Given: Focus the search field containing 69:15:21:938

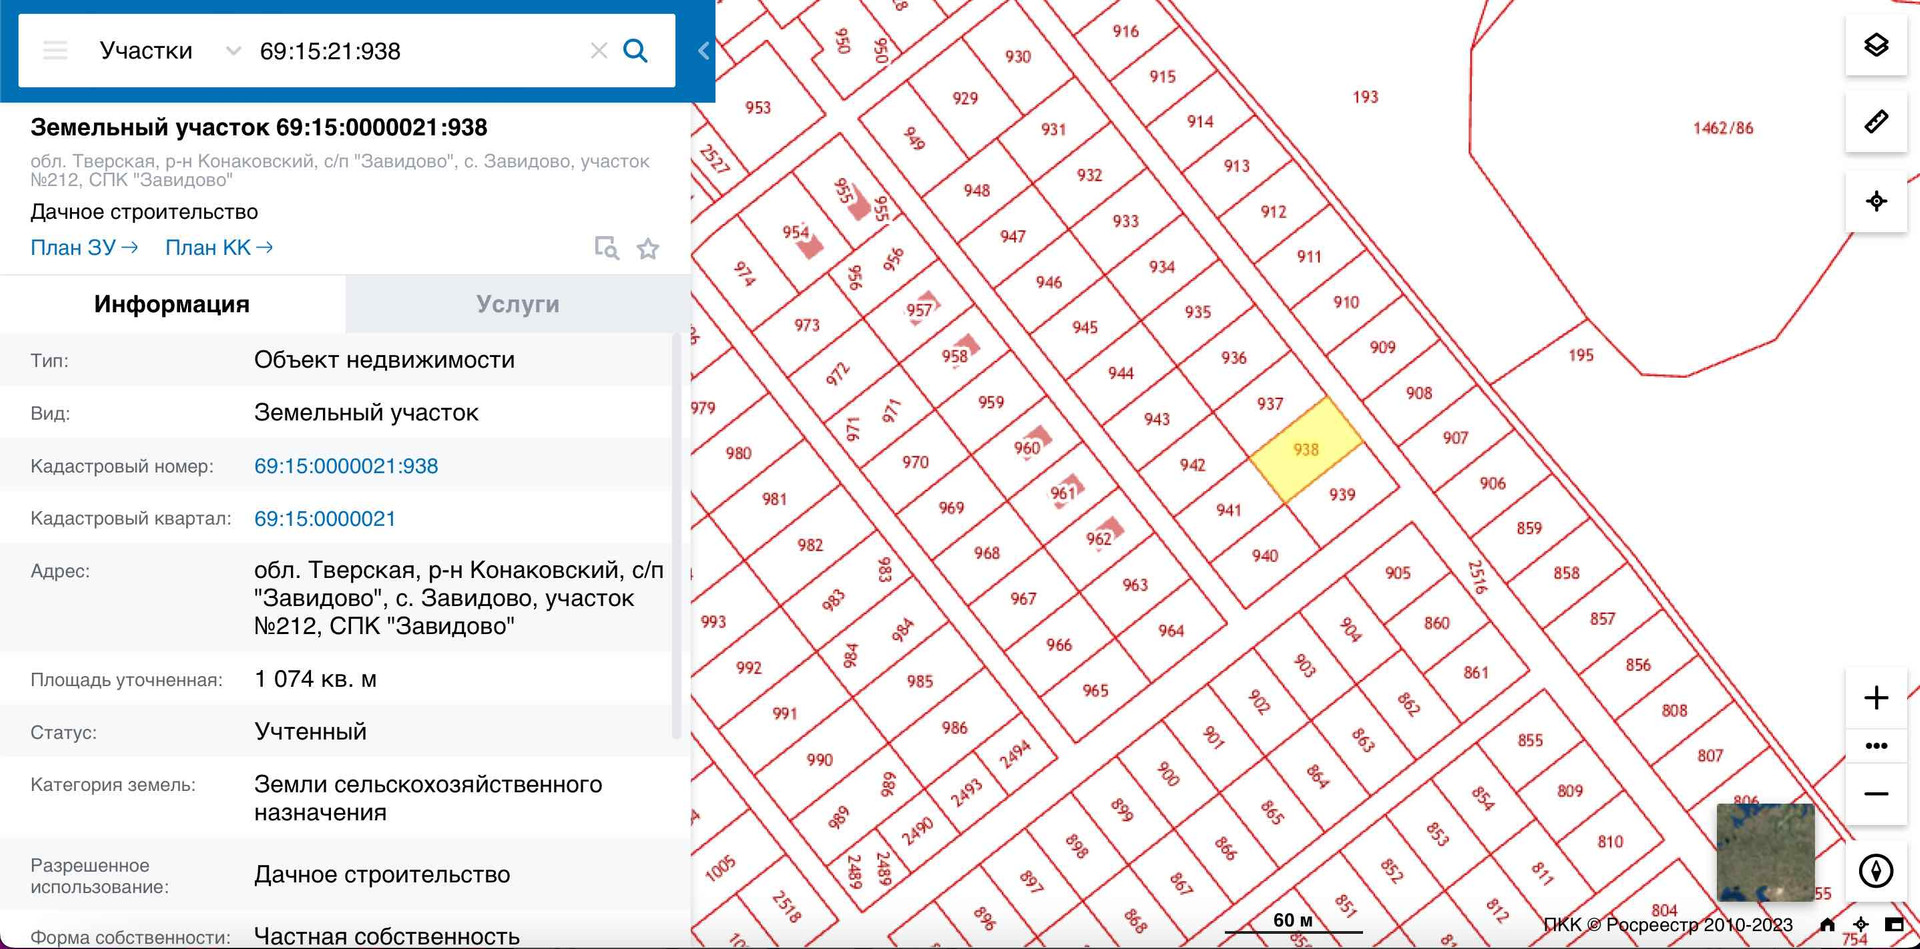Looking at the screenshot, I should (x=418, y=51).
